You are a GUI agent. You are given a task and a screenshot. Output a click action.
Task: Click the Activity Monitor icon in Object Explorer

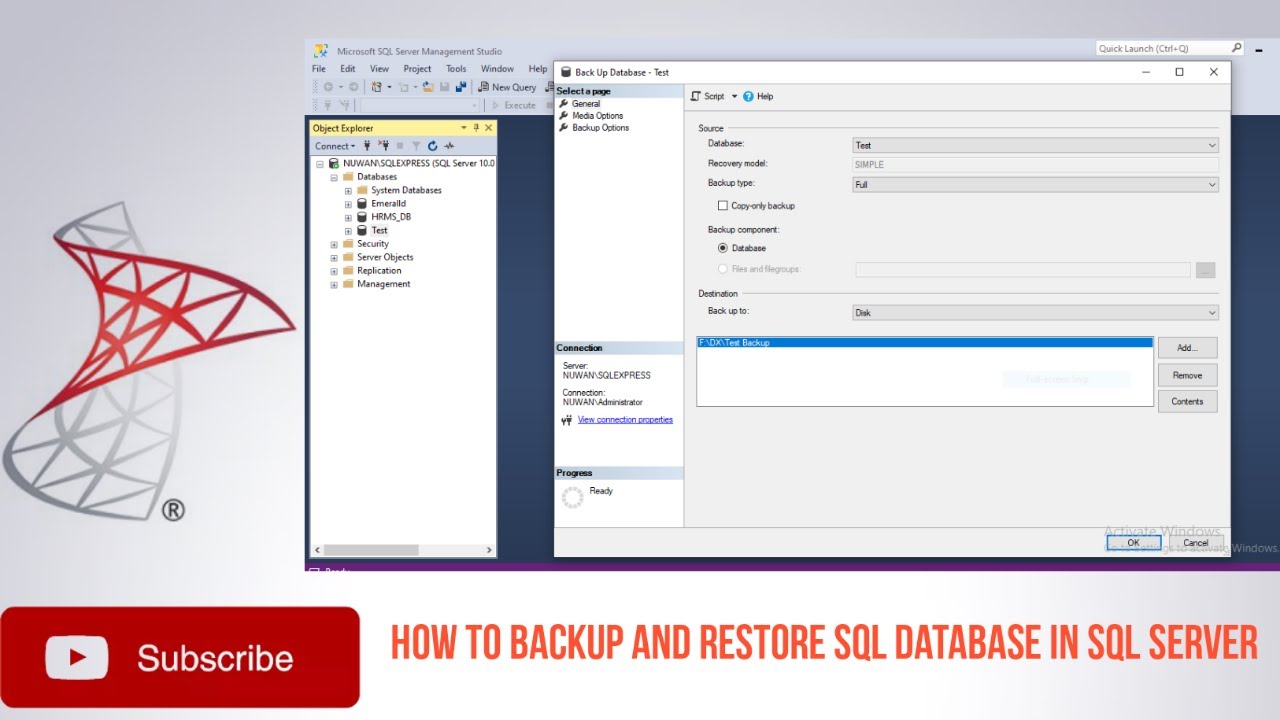tap(449, 146)
